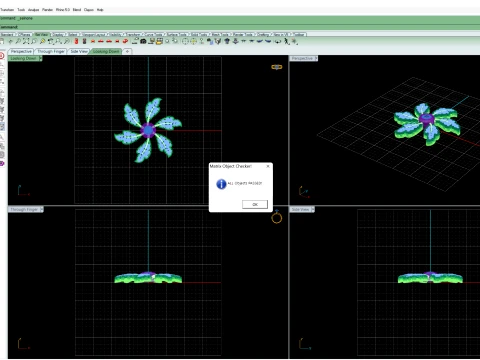Click the gold ring front-view icon
The image size is (480, 360).
[x=277, y=217]
